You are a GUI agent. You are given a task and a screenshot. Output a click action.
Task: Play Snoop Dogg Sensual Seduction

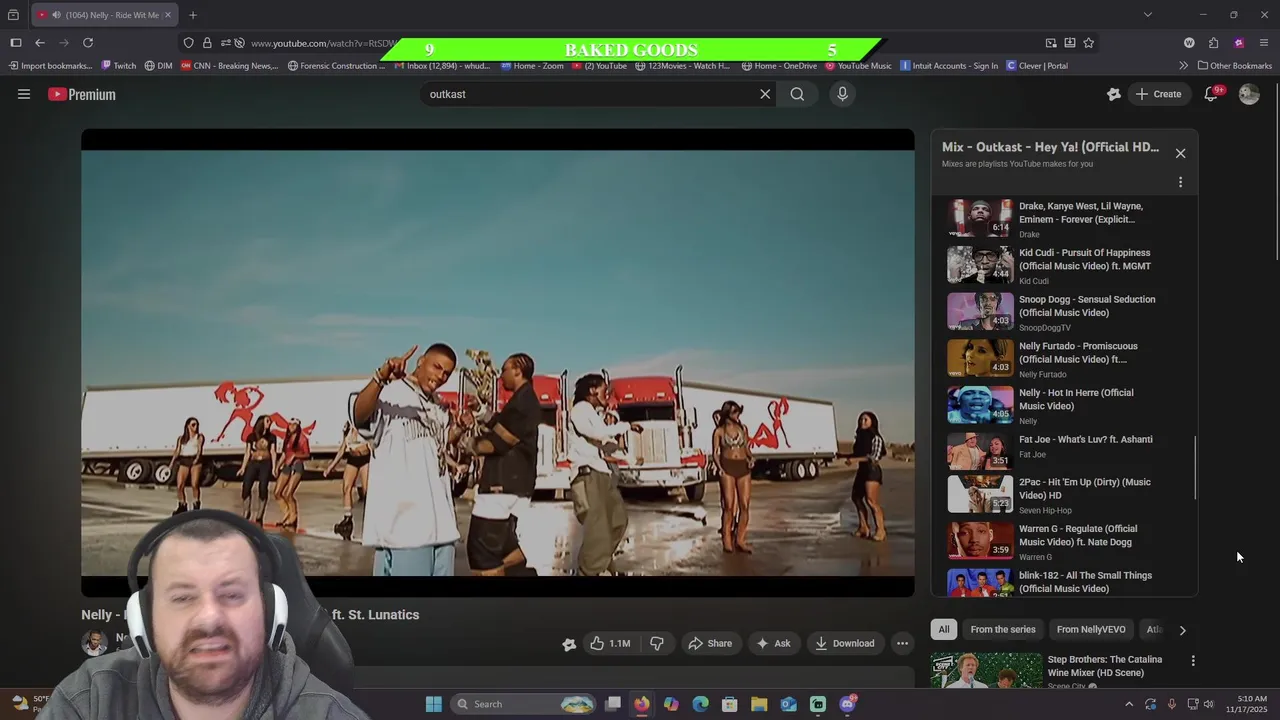pyautogui.click(x=1060, y=312)
